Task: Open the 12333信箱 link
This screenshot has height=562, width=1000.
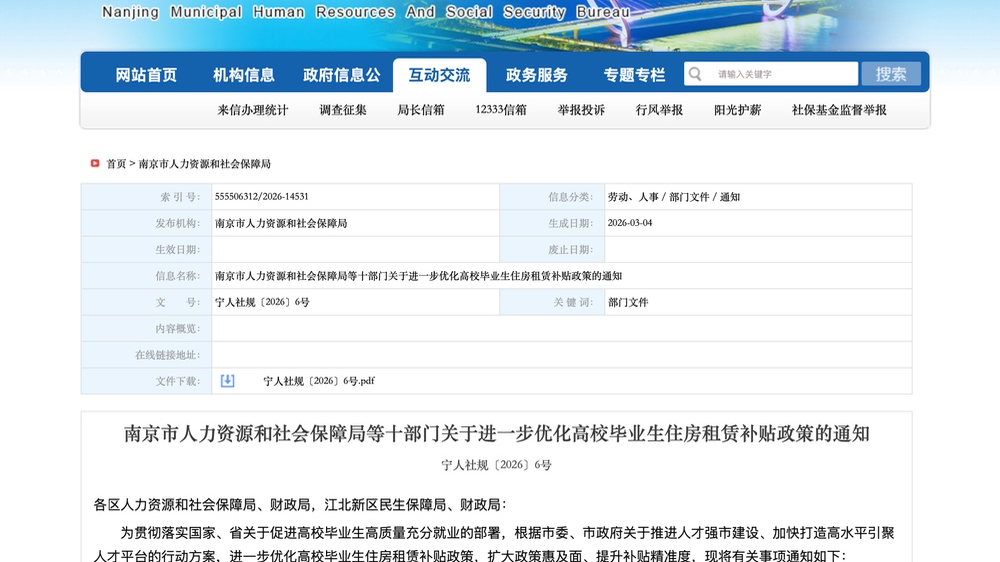Action: tap(501, 110)
